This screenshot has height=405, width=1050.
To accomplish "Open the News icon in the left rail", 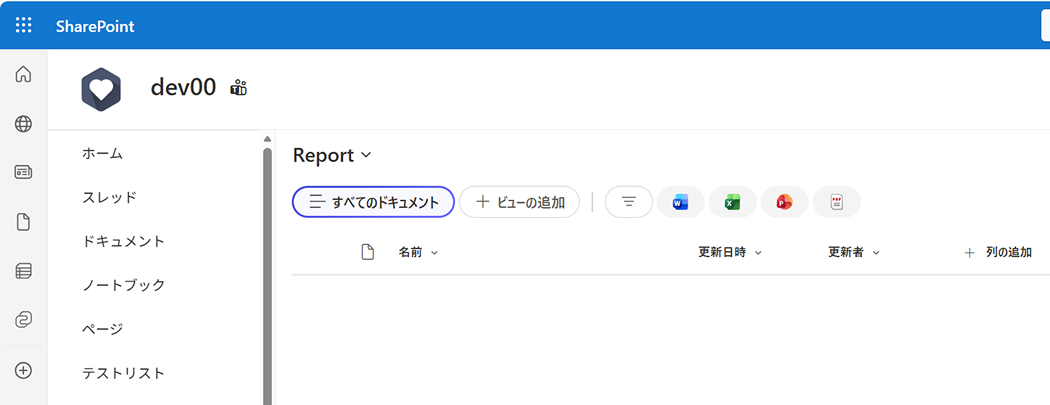I will (23, 172).
